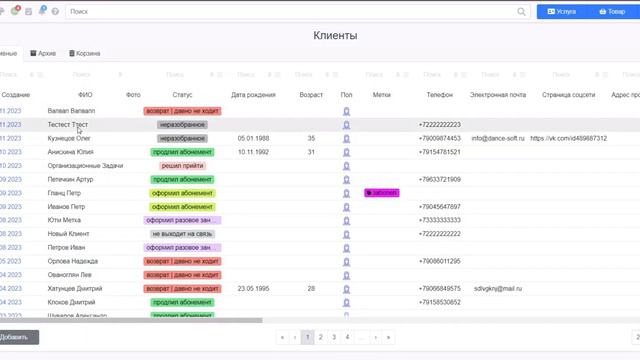Sort by the Возраст column header
This screenshot has width=640, height=360.
point(311,95)
